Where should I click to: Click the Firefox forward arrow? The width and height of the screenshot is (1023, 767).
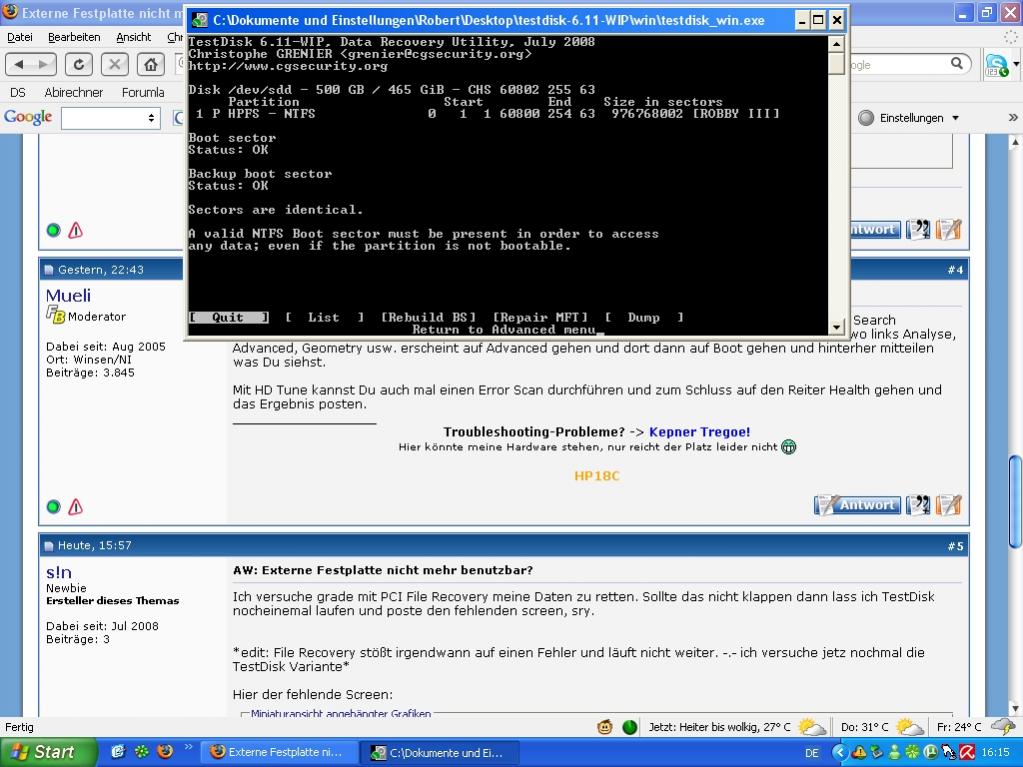[43, 64]
